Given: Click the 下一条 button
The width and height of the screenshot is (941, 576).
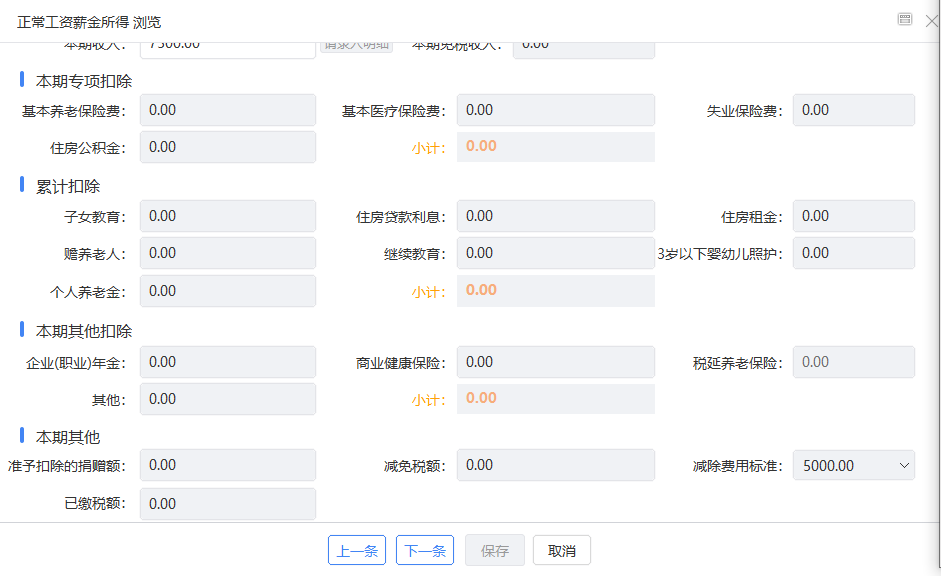Looking at the screenshot, I should [x=425, y=551].
